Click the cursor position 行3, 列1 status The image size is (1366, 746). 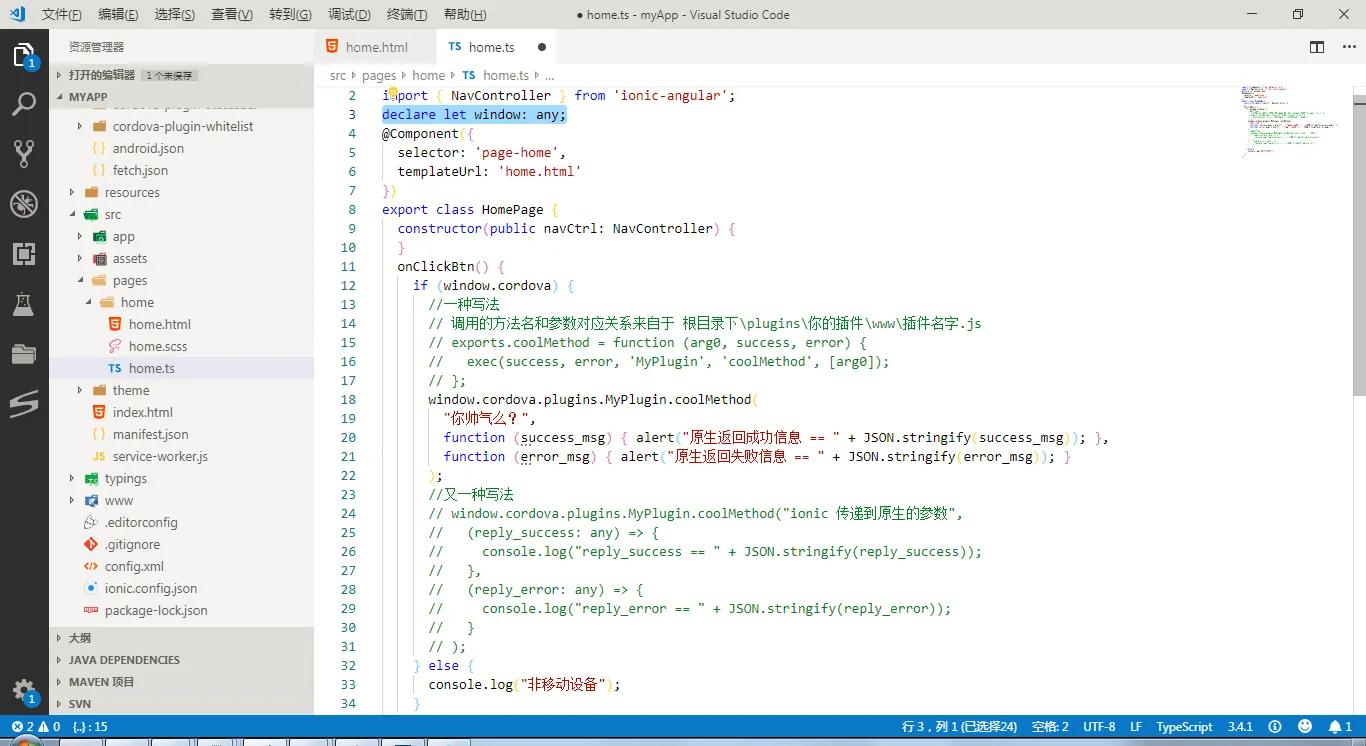pyautogui.click(x=959, y=727)
